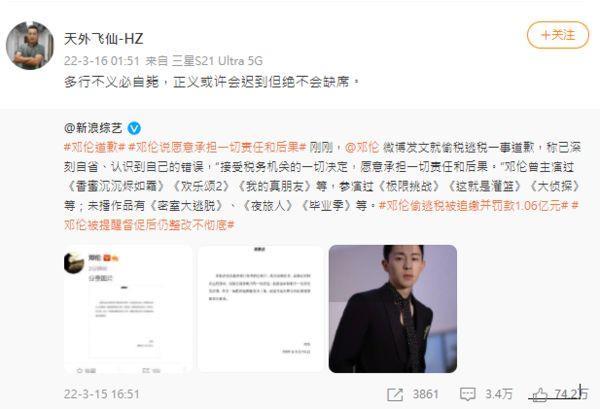
Task: View first thumbnail of Weibo post screenshot
Action: tap(128, 309)
